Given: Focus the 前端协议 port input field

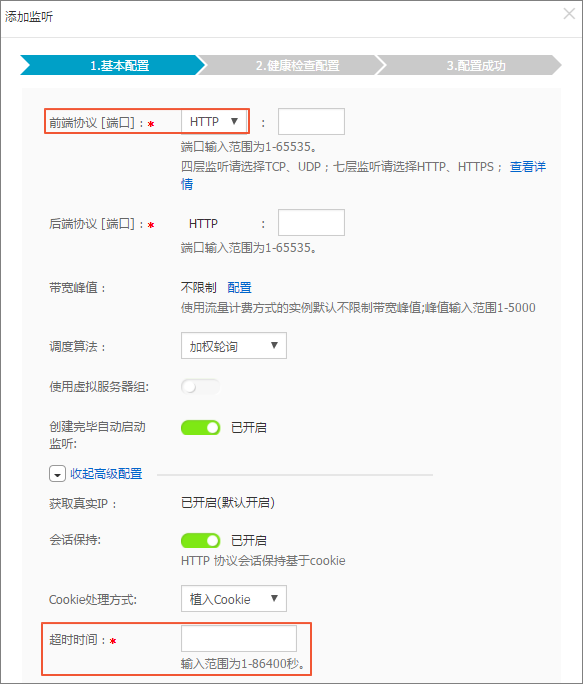Looking at the screenshot, I should 311,122.
